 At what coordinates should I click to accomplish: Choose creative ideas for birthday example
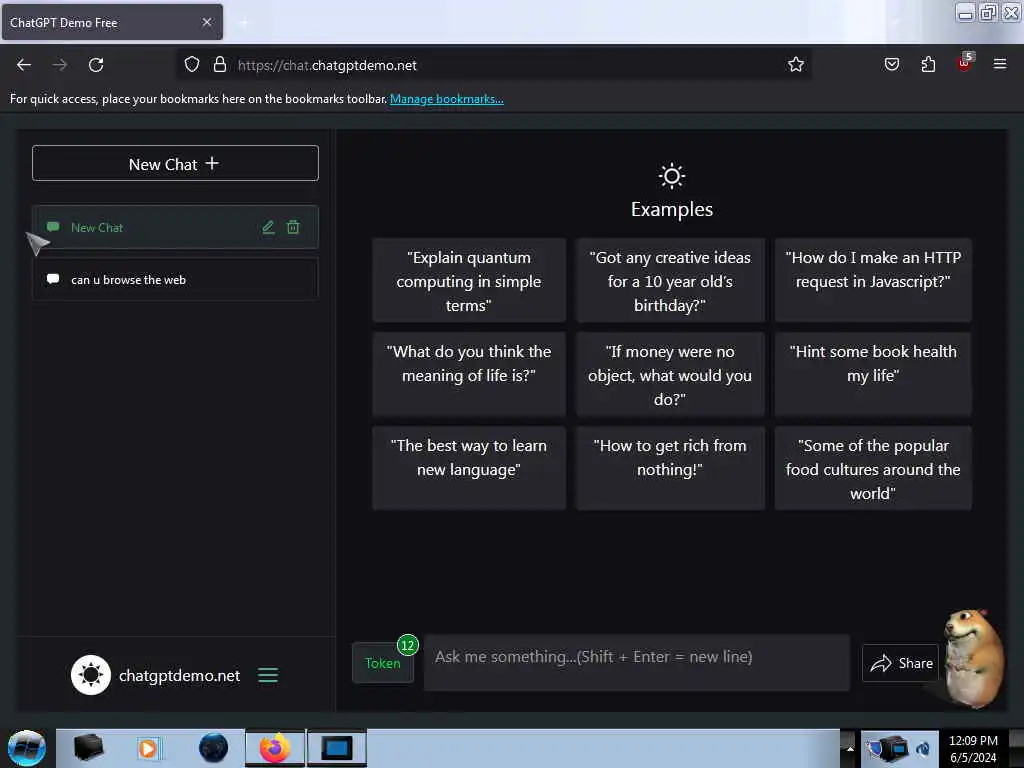pos(670,281)
